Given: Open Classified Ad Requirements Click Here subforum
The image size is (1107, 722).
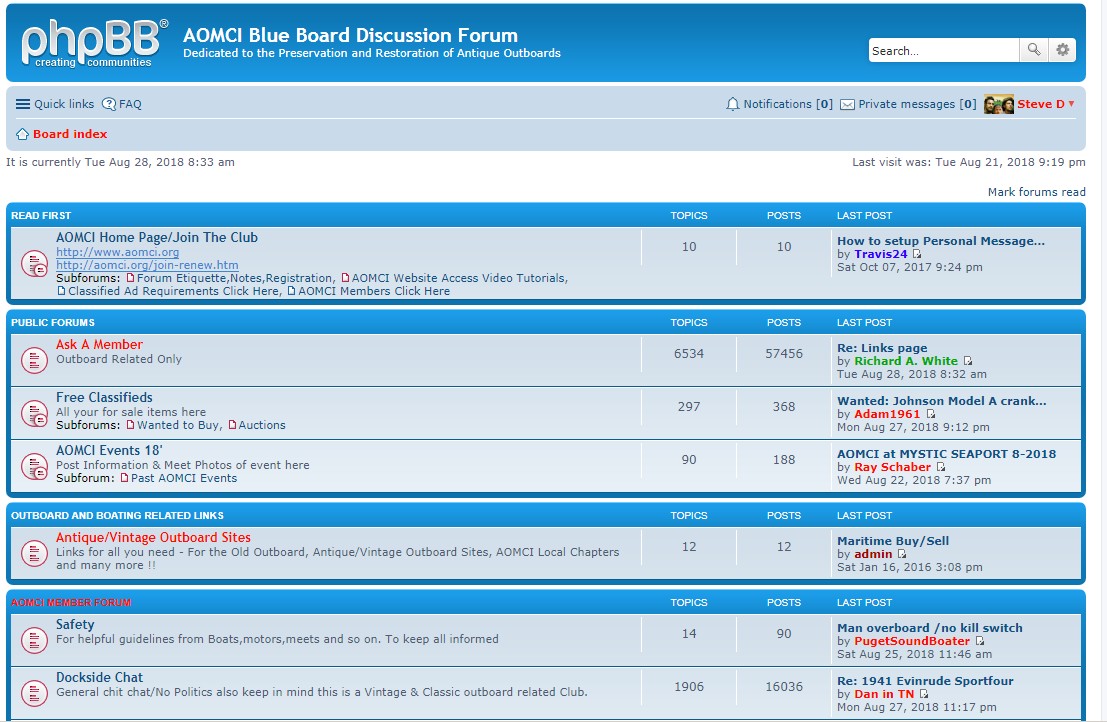Looking at the screenshot, I should pyautogui.click(x=174, y=291).
